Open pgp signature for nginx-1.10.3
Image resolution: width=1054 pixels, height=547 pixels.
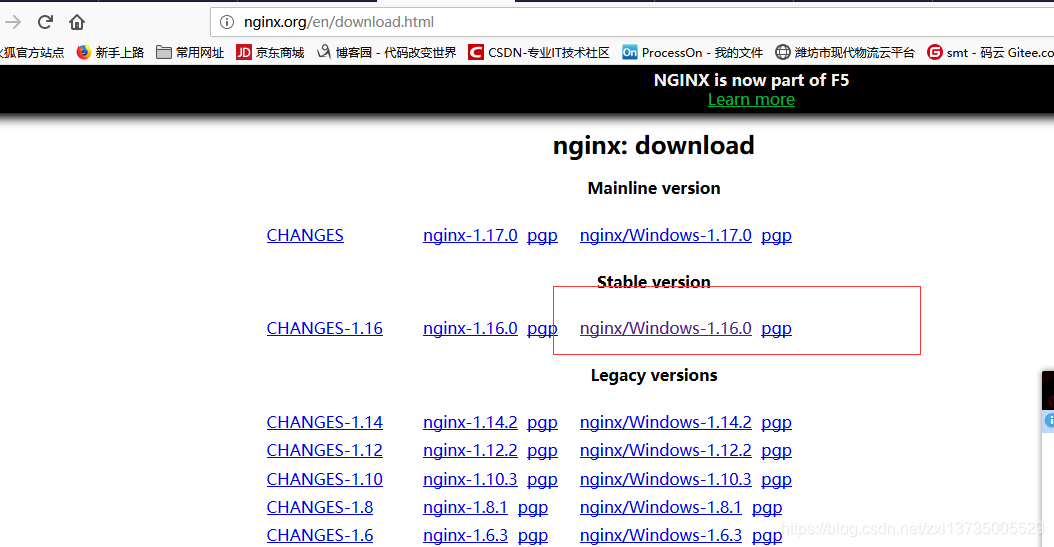[x=542, y=480]
